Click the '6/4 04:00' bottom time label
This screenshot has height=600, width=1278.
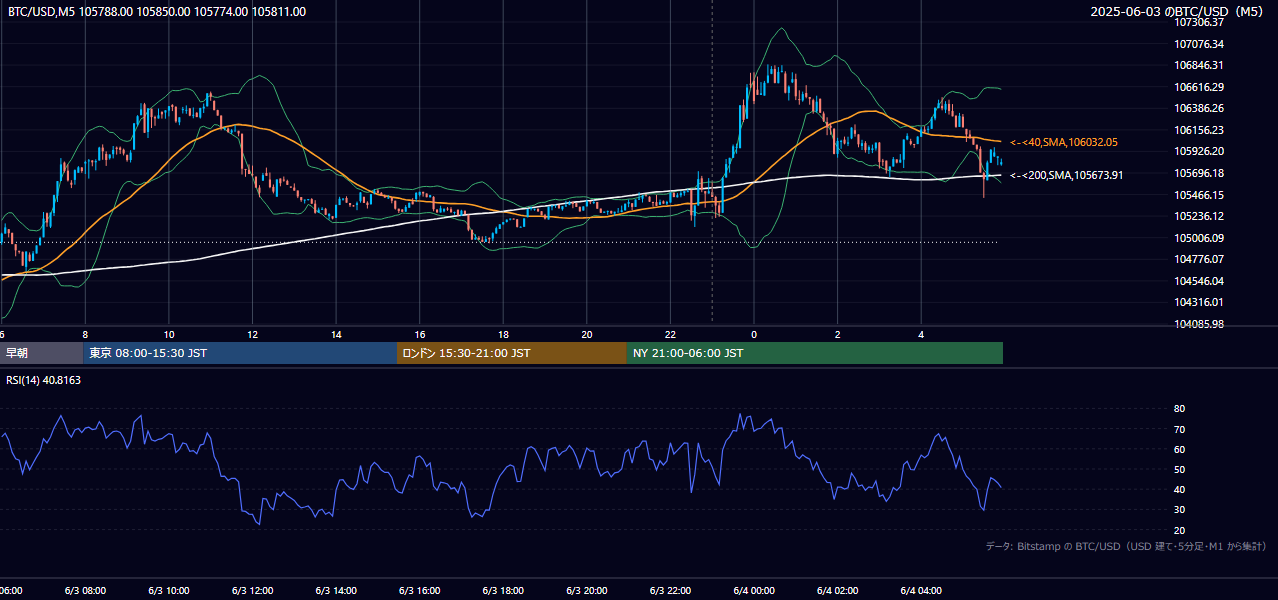920,591
